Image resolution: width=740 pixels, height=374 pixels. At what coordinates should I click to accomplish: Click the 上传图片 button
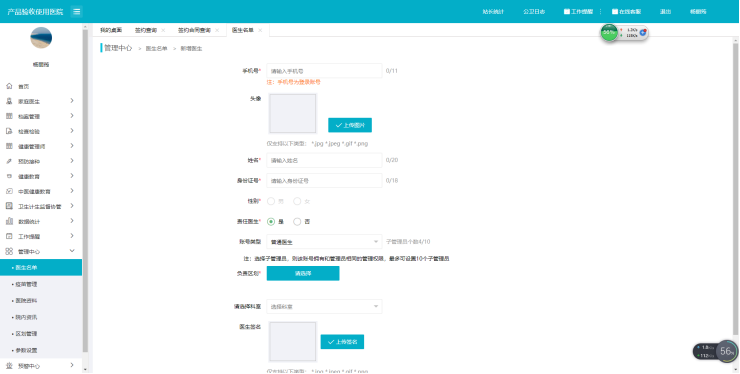coord(350,125)
